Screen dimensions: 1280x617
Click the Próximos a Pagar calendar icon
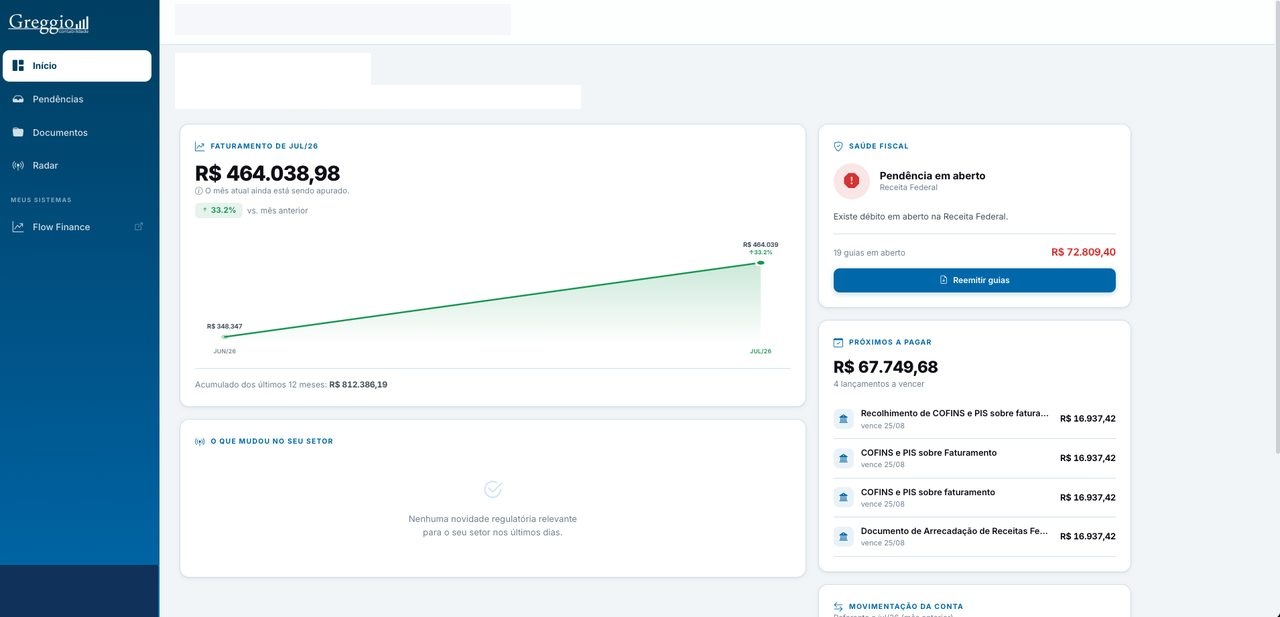point(839,342)
